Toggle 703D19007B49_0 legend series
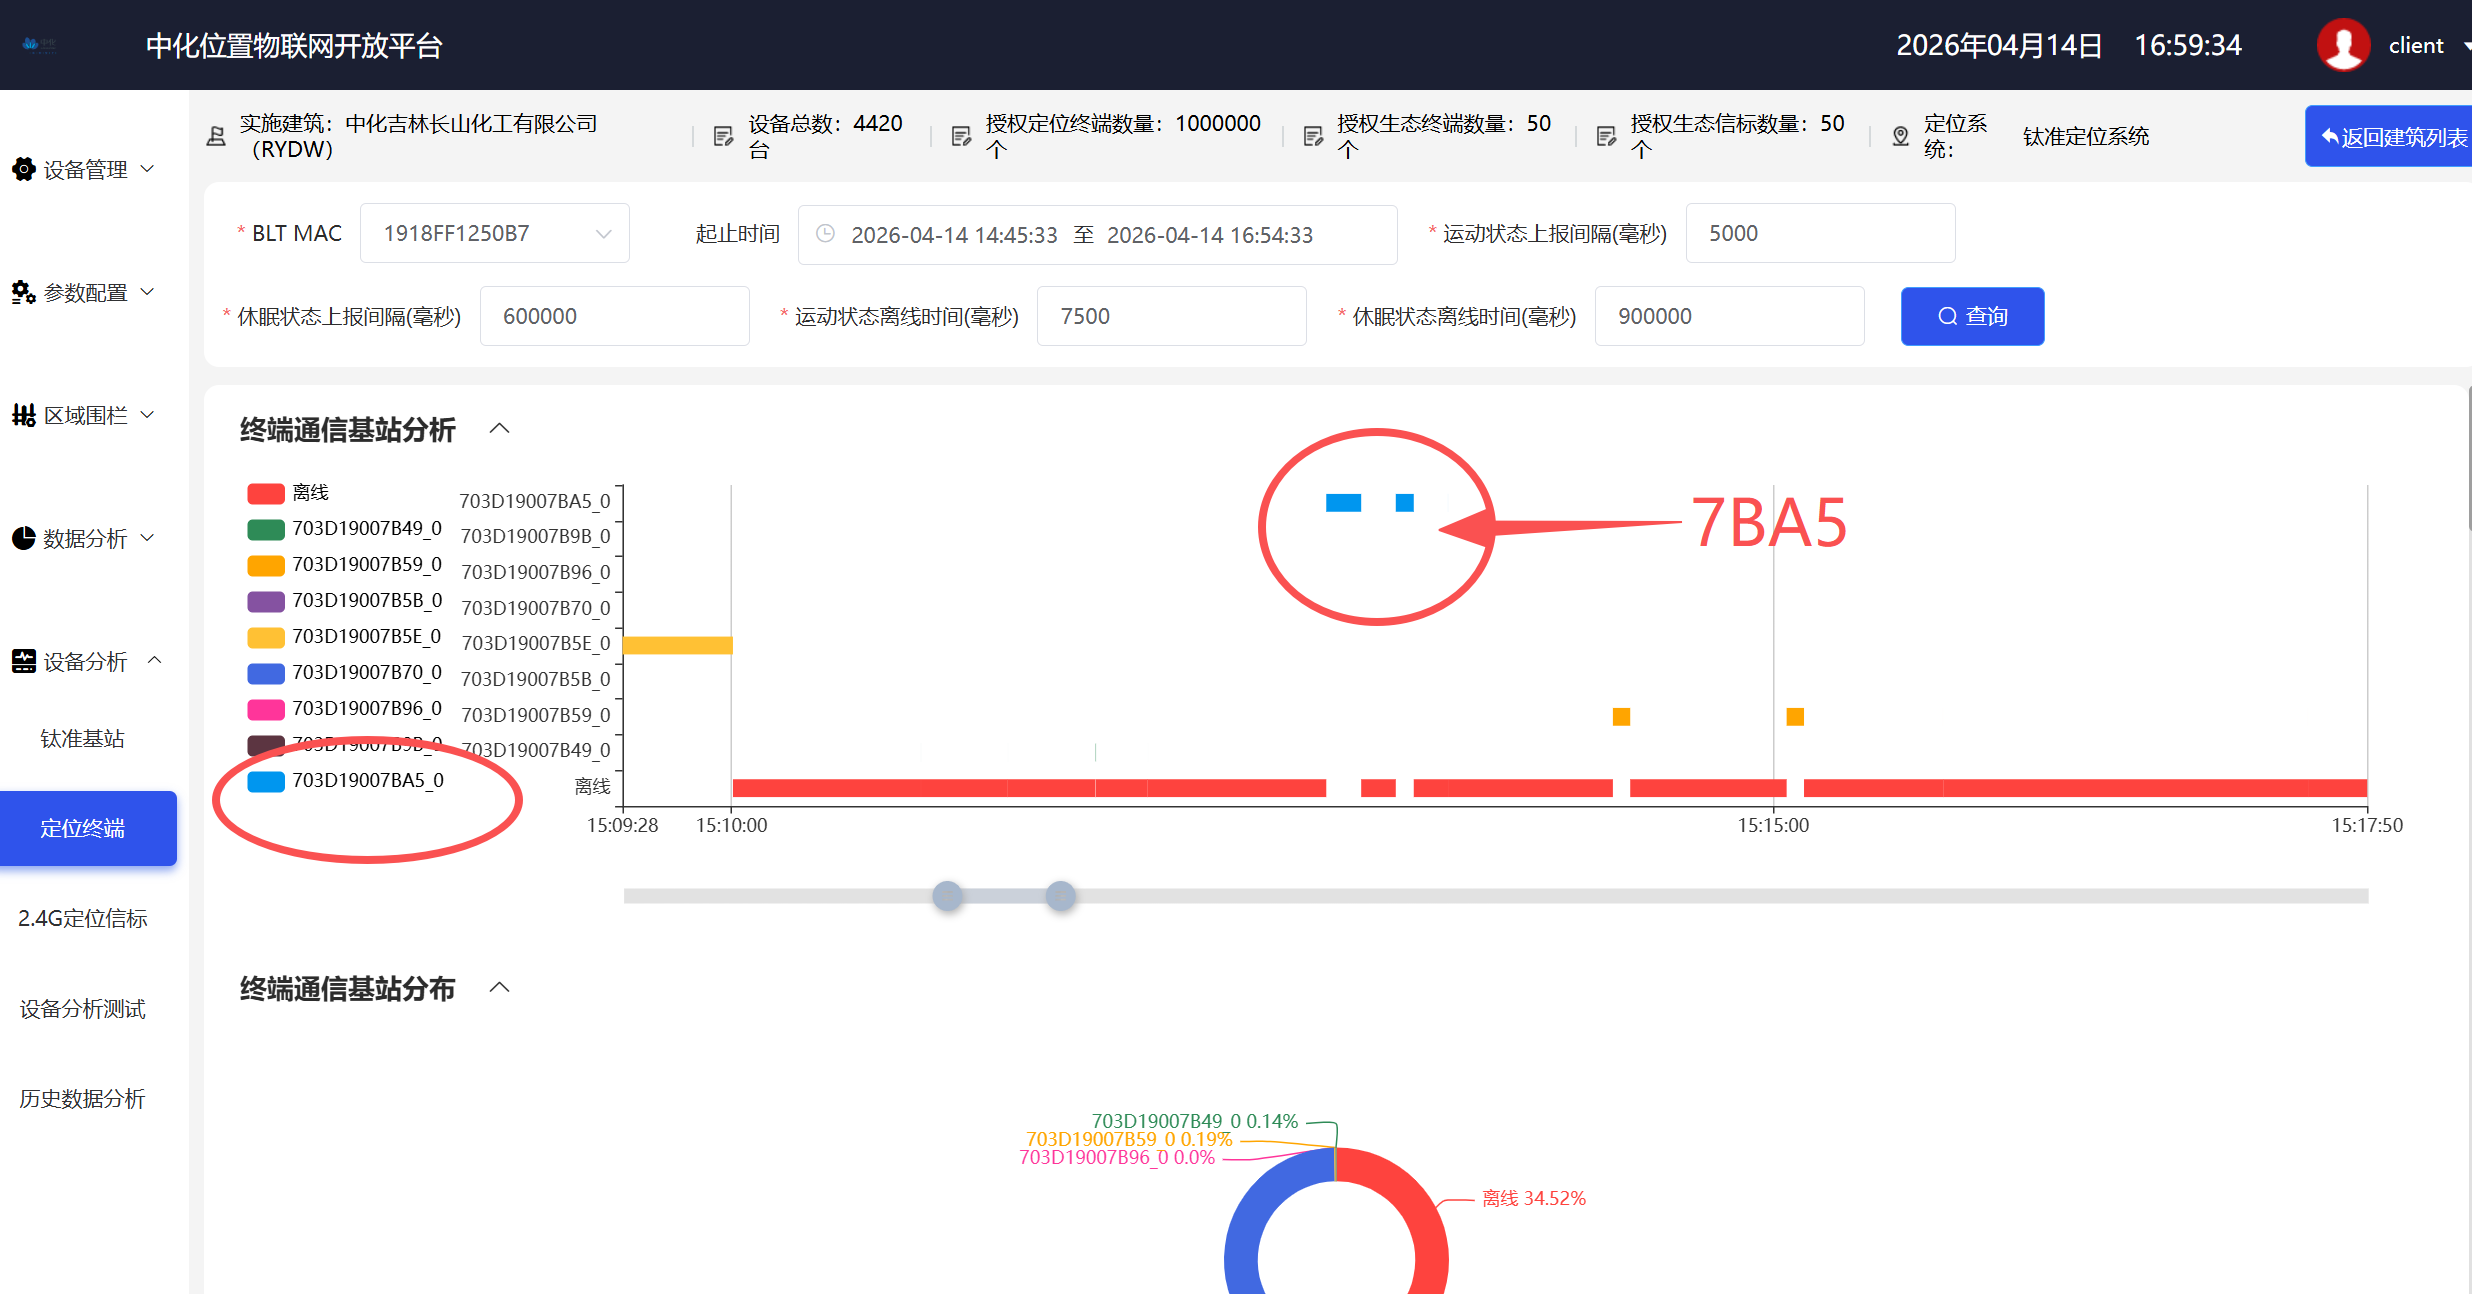 [x=344, y=529]
